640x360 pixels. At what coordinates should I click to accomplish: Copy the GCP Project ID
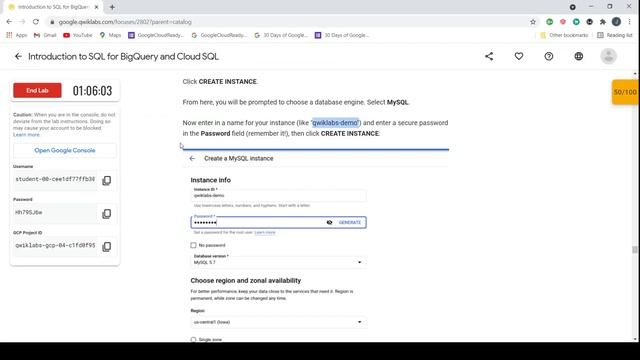click(x=107, y=247)
